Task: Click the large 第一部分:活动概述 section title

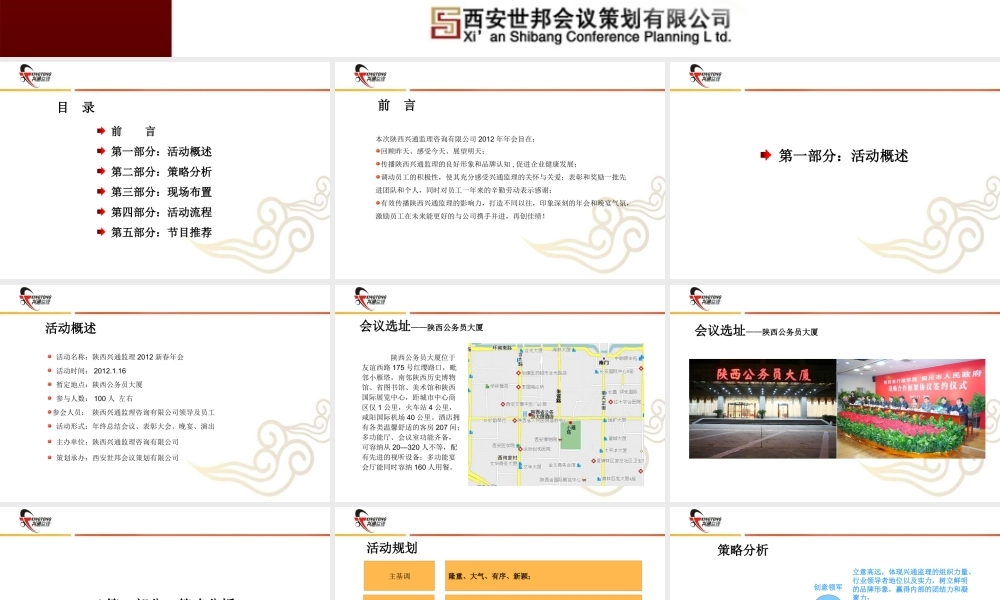Action: (x=843, y=156)
